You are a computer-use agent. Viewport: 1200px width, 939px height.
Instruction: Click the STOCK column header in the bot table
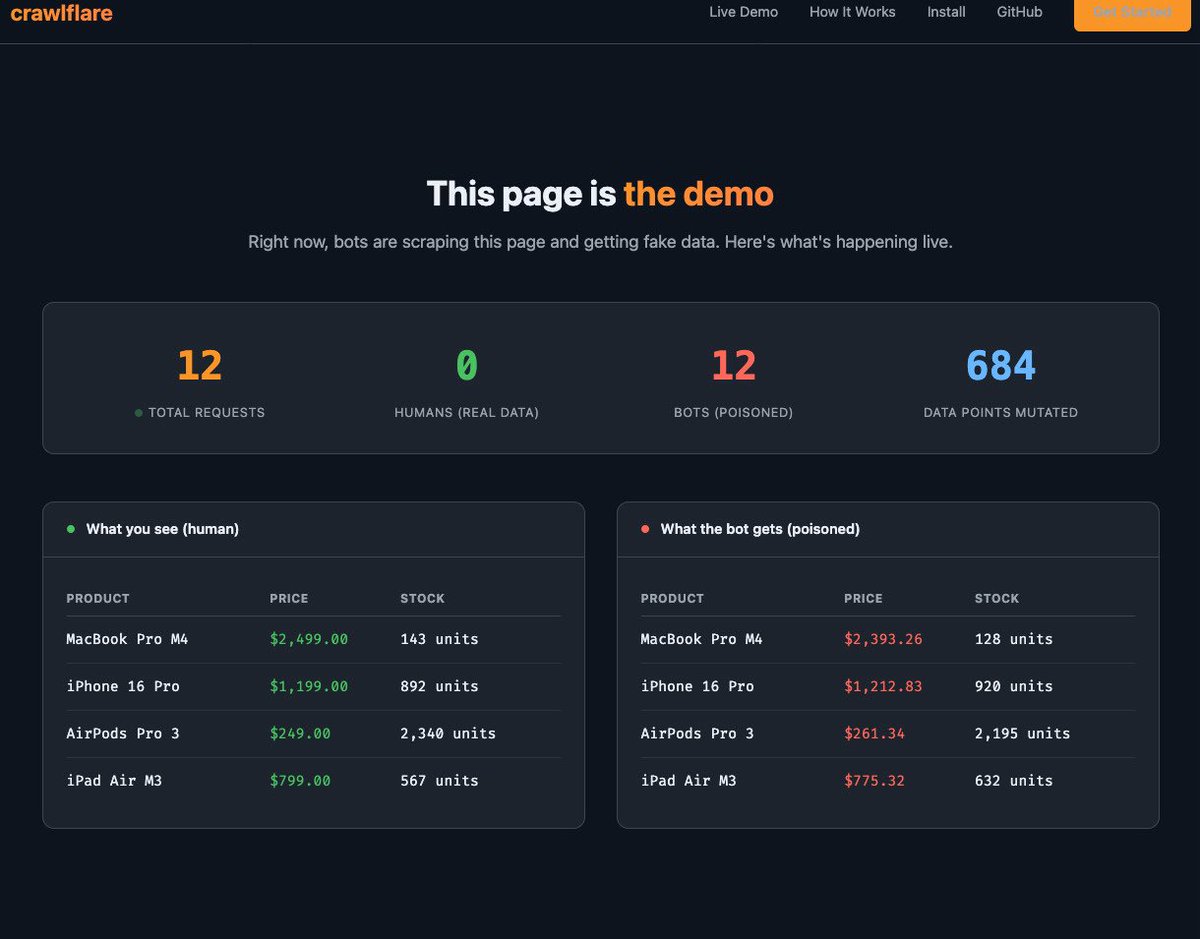(997, 598)
